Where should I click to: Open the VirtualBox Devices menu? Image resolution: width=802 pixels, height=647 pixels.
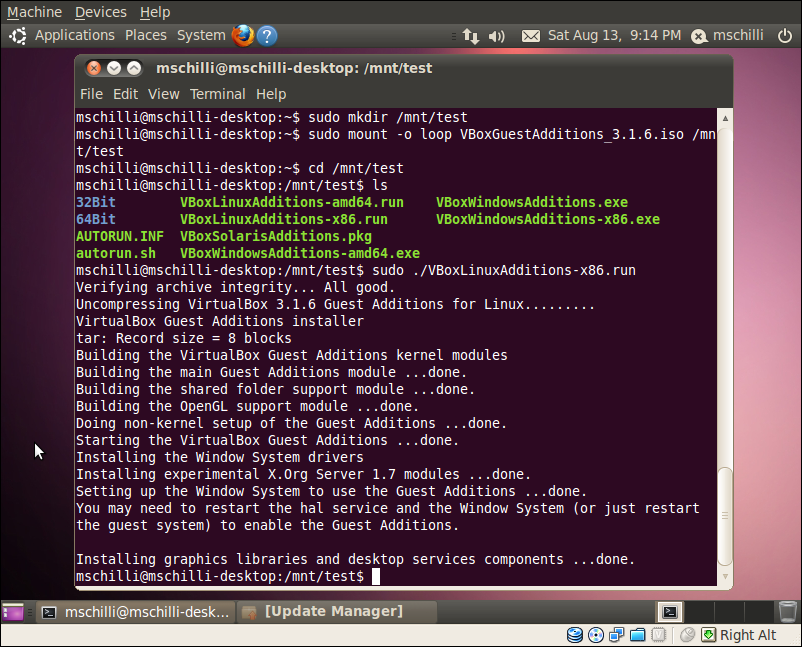point(101,12)
